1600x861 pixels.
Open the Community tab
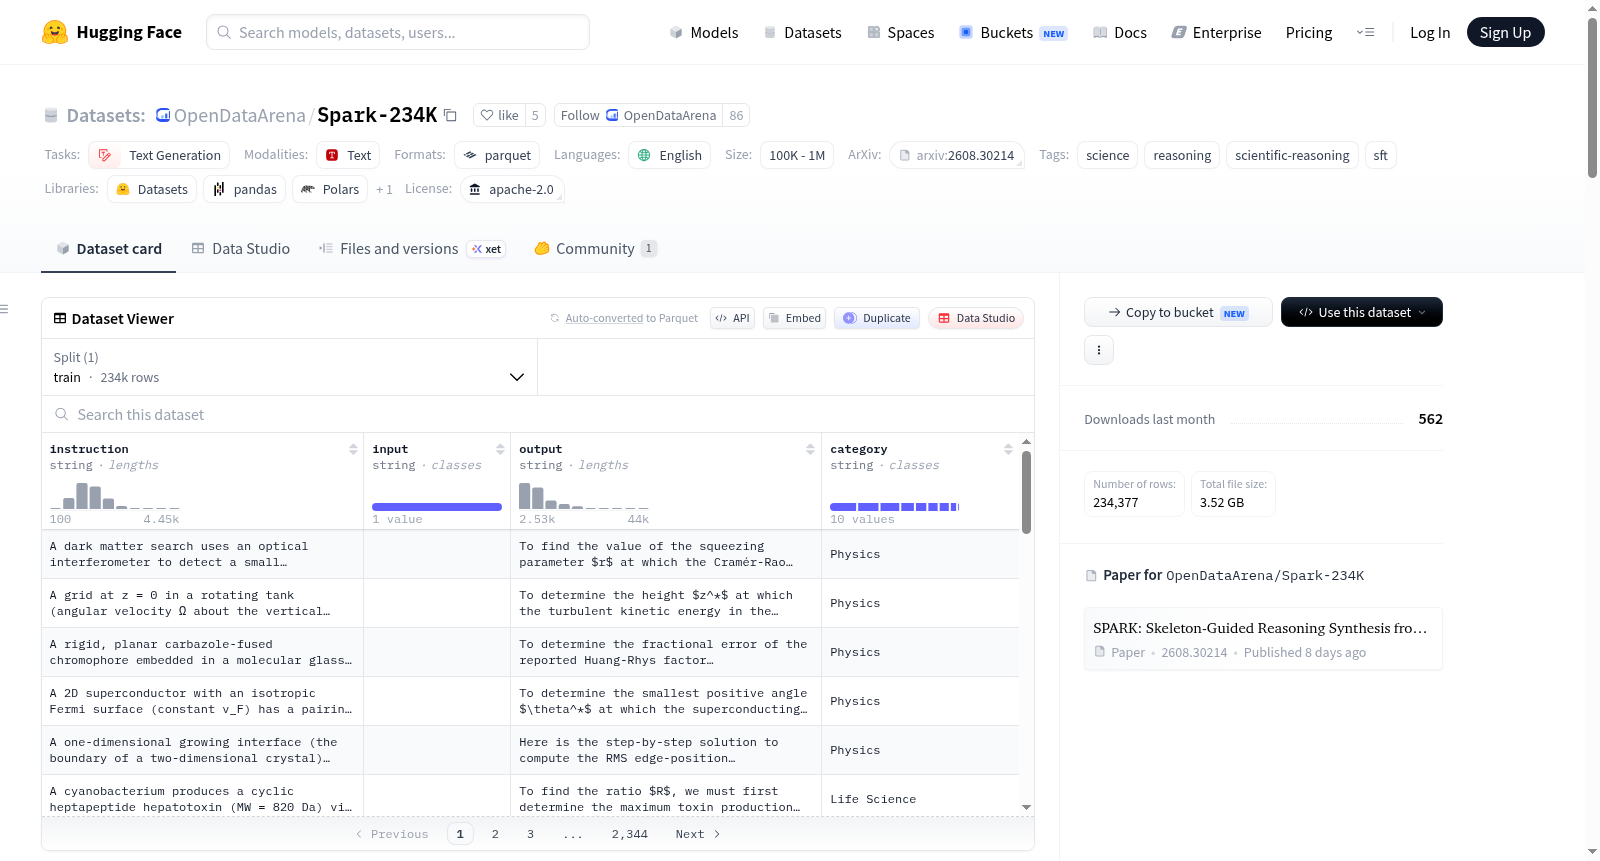click(x=595, y=249)
